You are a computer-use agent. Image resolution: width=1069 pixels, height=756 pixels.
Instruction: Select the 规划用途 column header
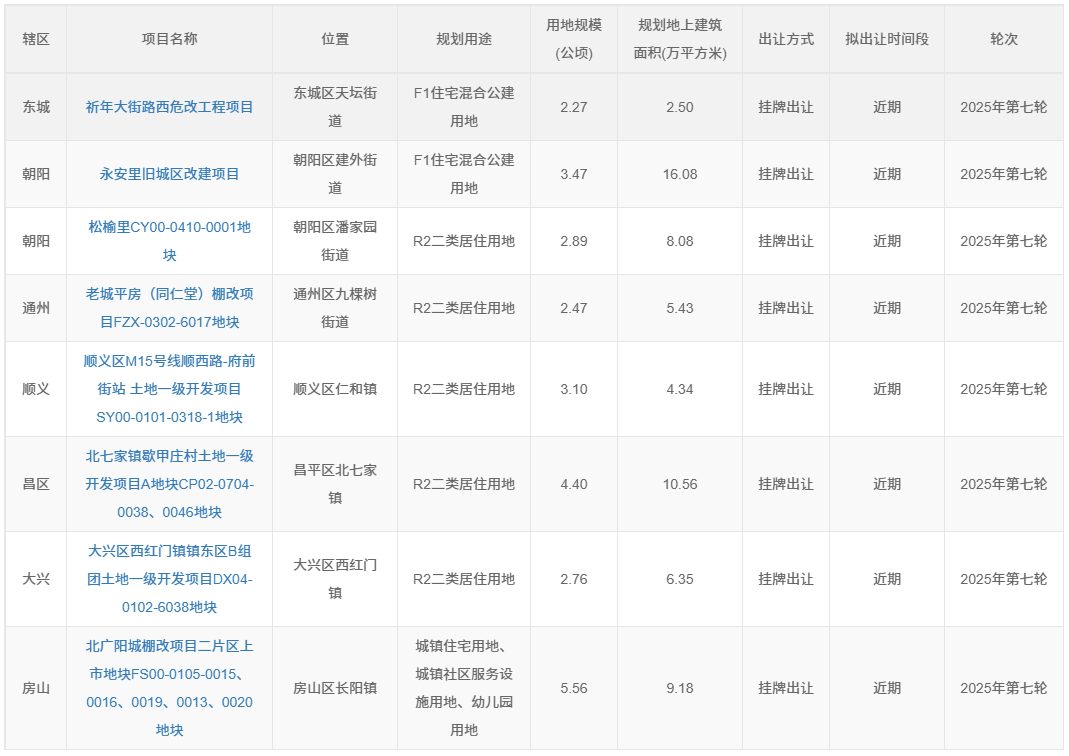pos(464,39)
